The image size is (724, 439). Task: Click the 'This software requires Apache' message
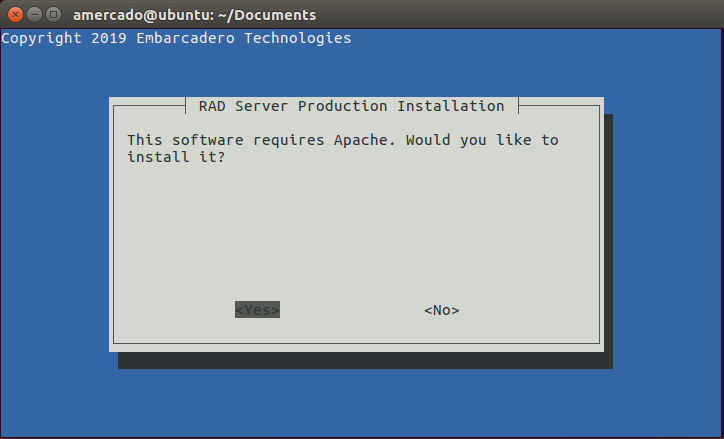343,148
